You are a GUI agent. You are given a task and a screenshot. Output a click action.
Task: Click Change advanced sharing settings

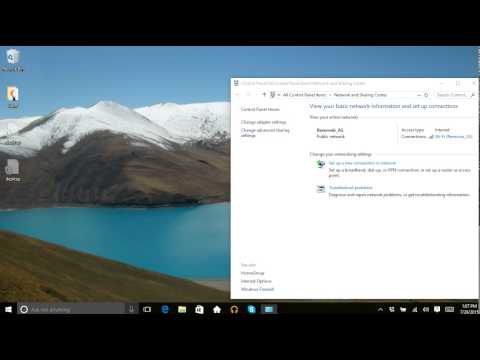(x=265, y=133)
